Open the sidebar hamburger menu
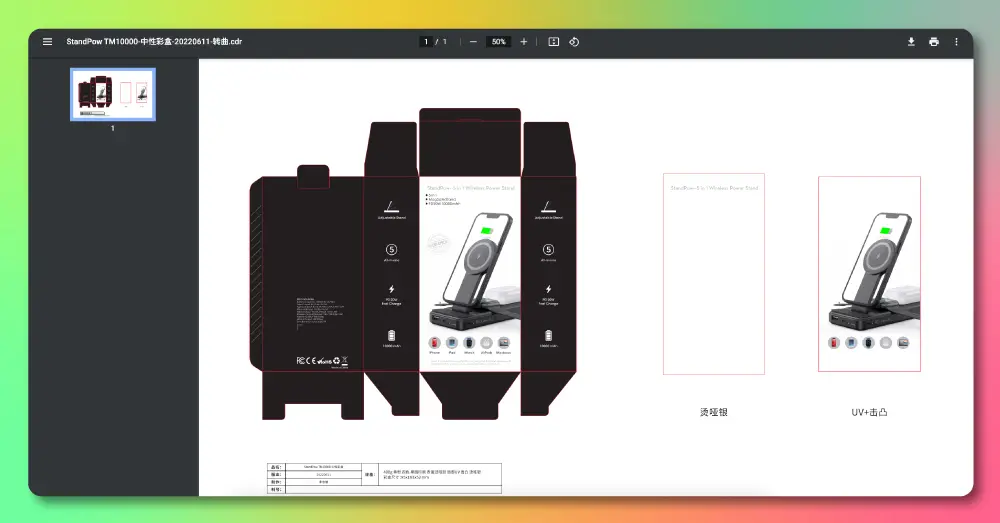Viewport: 1000px width, 523px height. click(x=47, y=41)
